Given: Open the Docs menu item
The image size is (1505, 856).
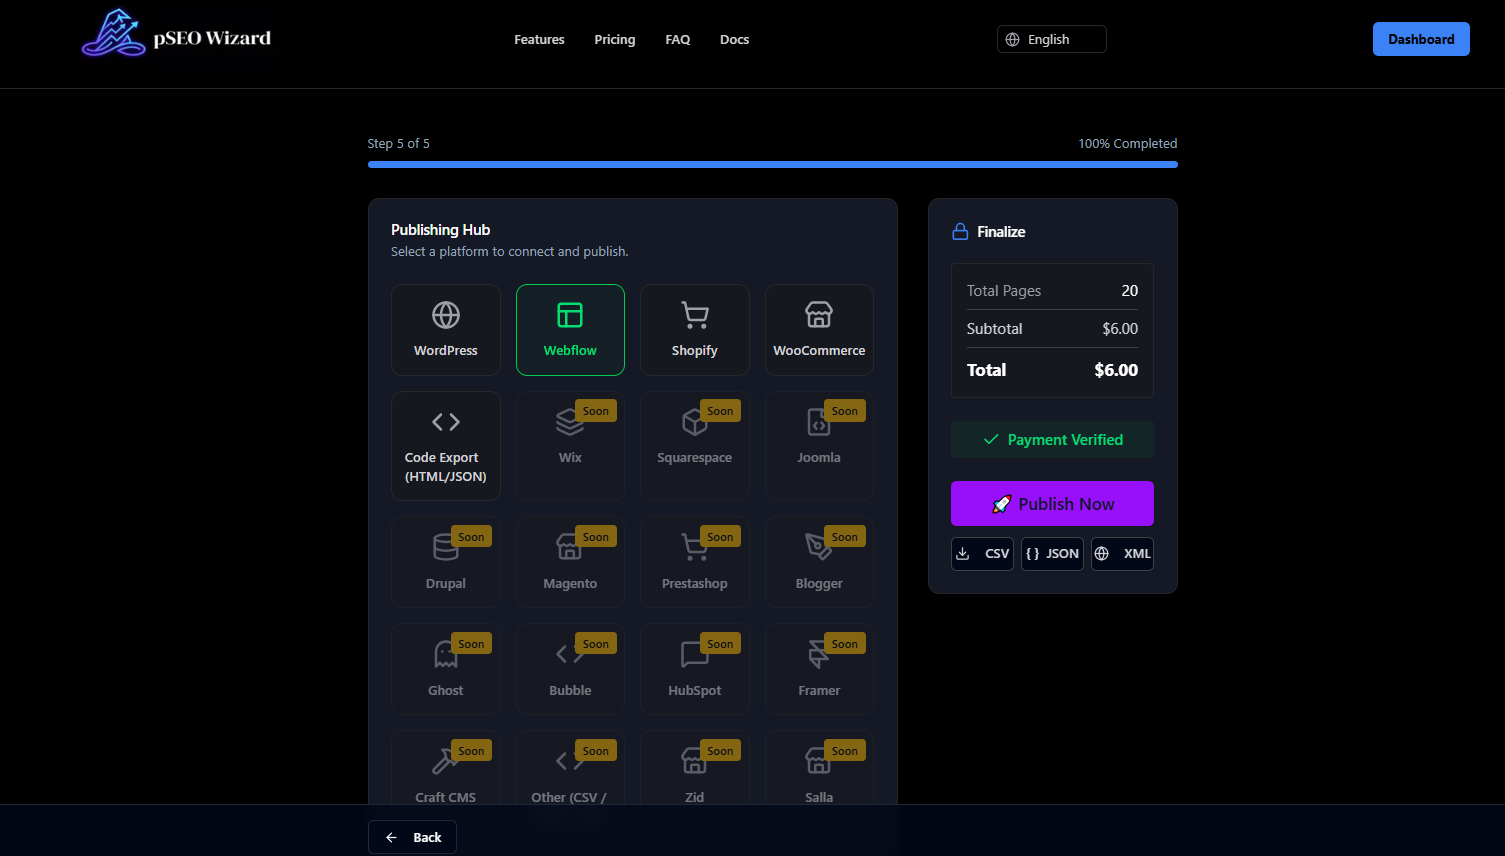Looking at the screenshot, I should coord(734,39).
